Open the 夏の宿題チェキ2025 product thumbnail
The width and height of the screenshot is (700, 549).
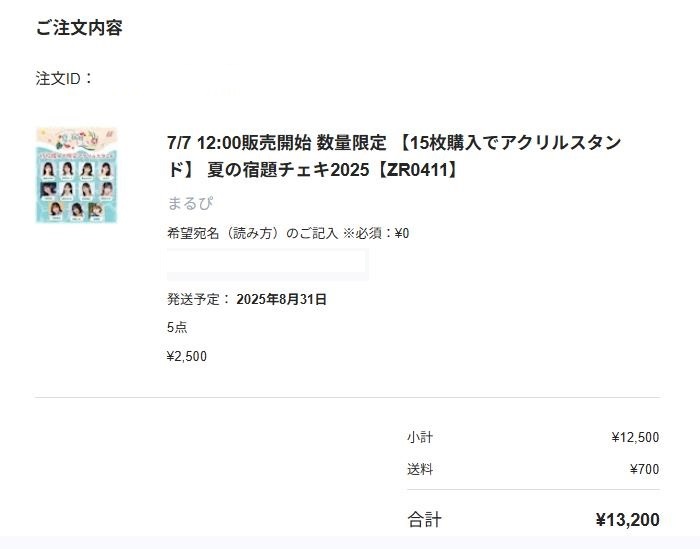pyautogui.click(x=76, y=175)
